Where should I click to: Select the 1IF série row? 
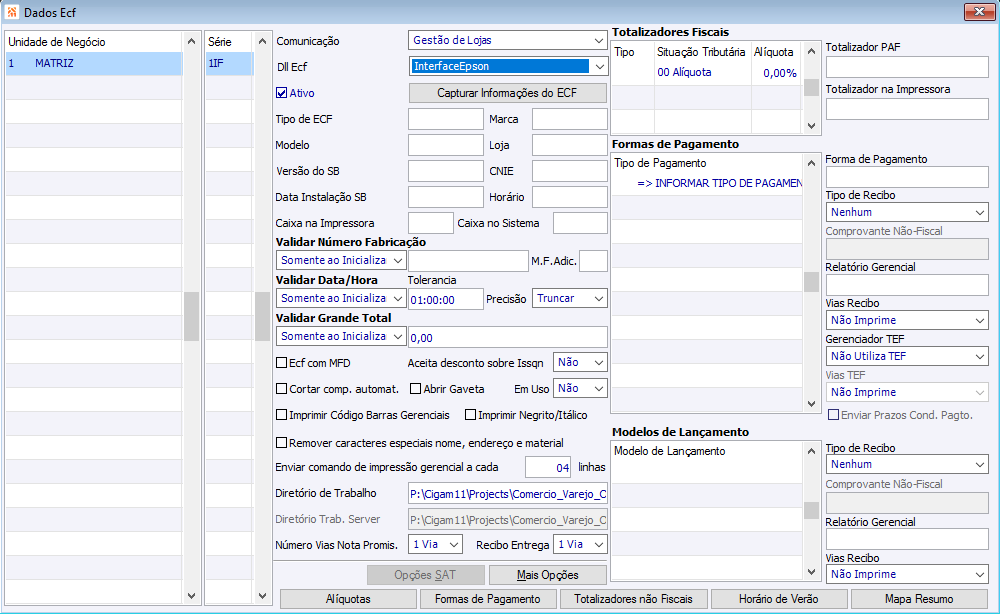coord(230,64)
